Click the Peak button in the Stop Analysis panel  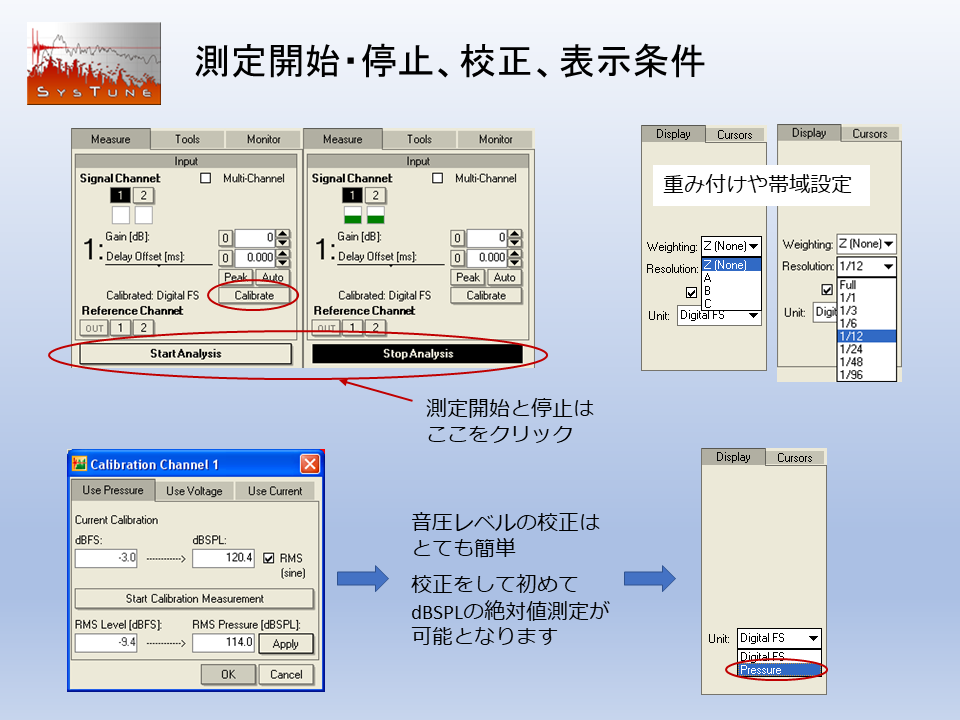point(468,277)
